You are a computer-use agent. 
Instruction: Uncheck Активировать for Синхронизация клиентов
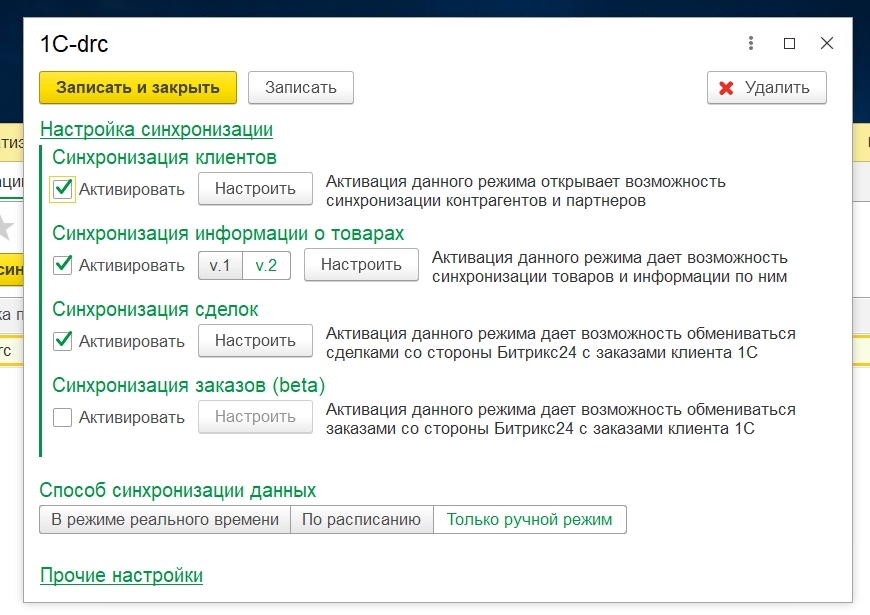click(x=63, y=189)
